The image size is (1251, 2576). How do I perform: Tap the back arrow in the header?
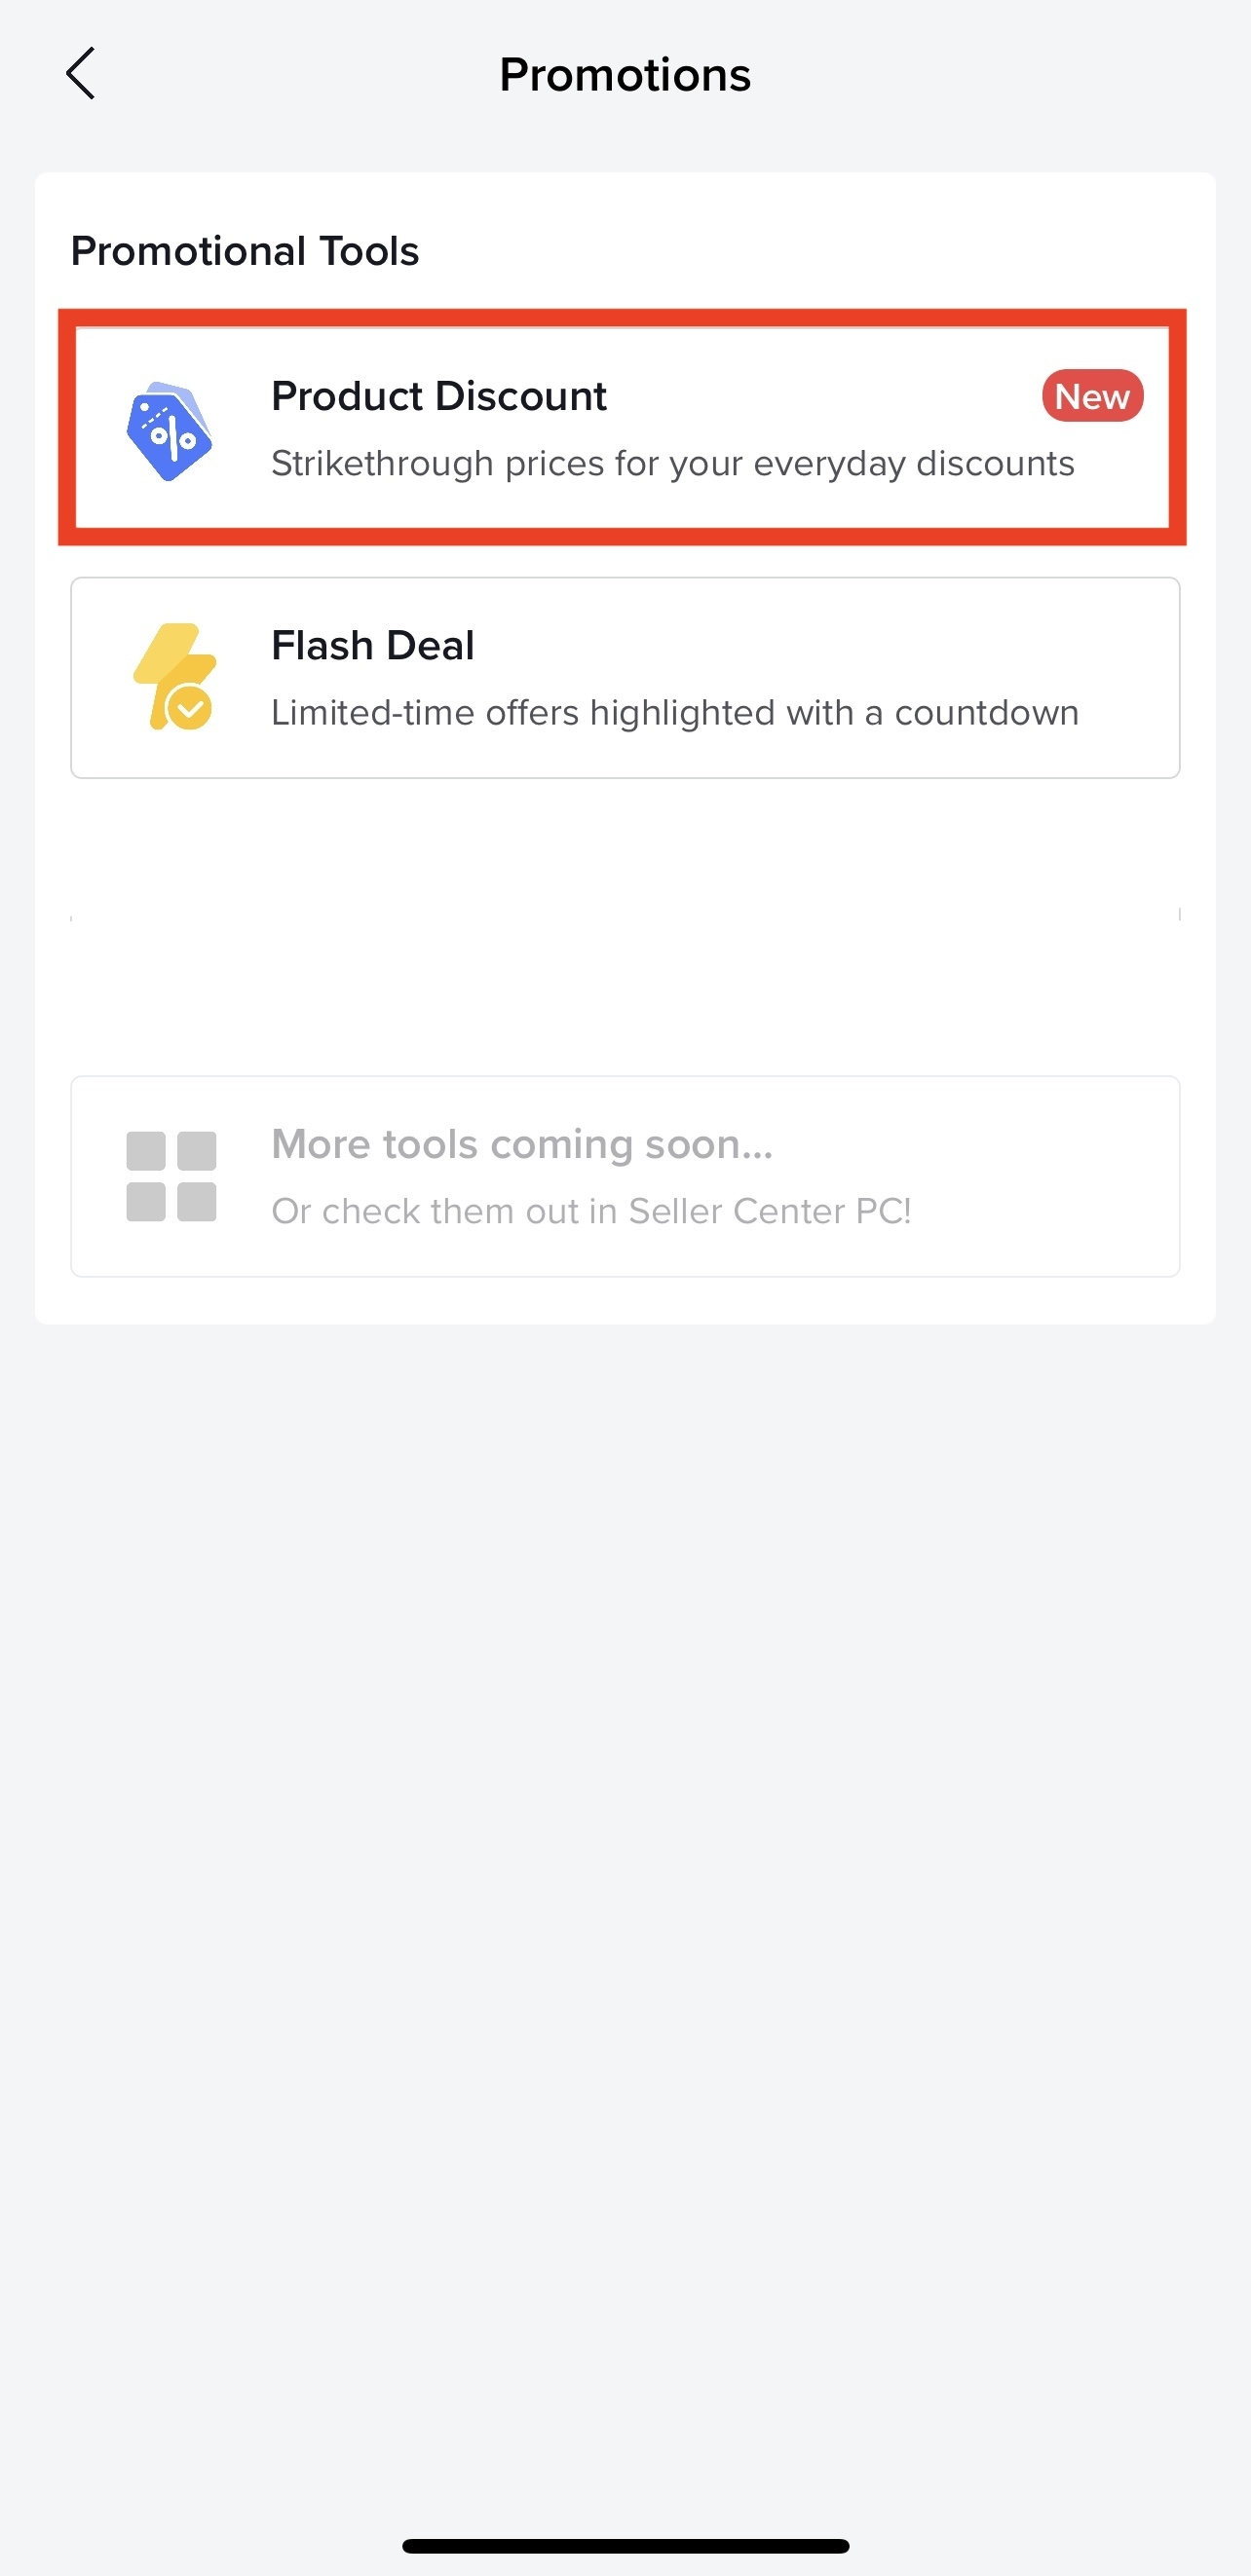point(80,74)
